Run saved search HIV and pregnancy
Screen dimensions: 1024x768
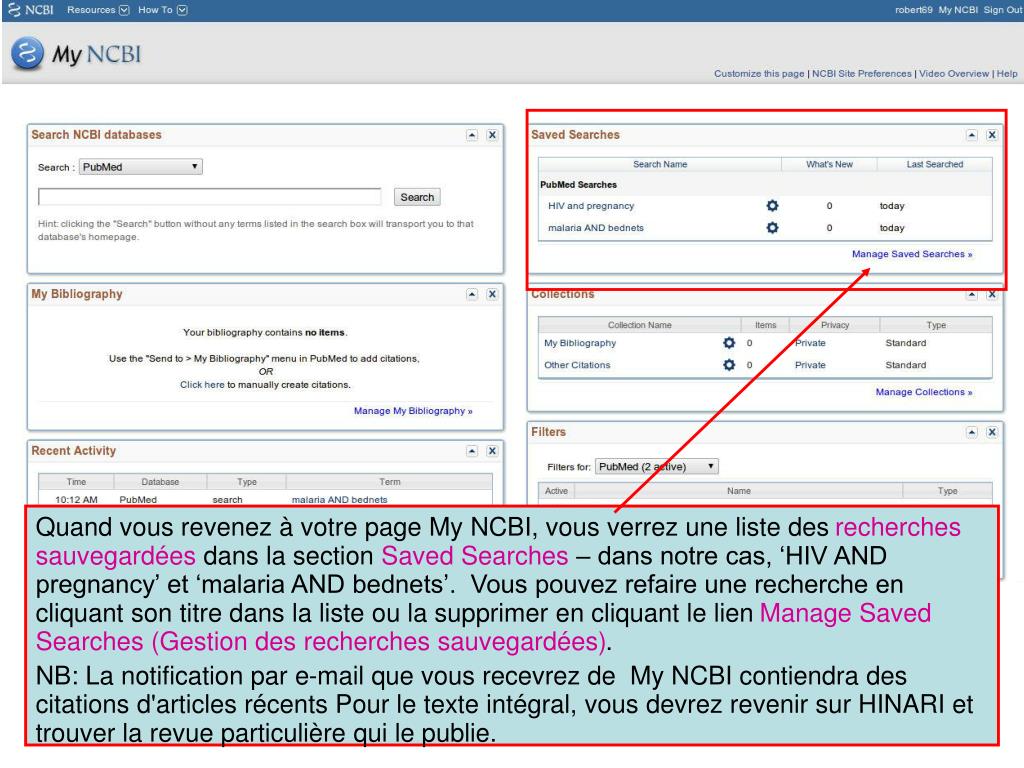(591, 206)
